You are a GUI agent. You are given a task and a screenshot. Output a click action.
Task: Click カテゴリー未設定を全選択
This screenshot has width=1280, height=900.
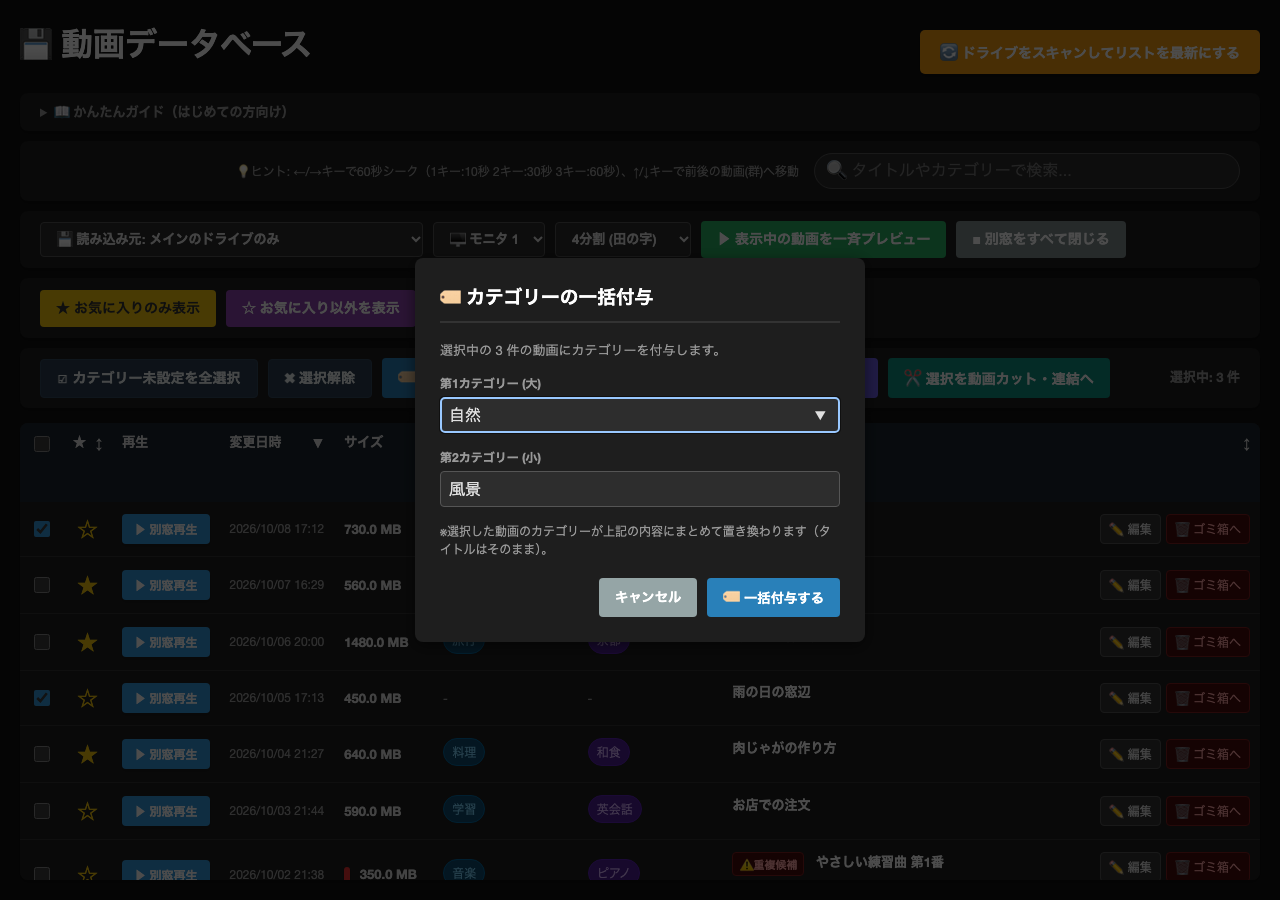click(x=149, y=378)
